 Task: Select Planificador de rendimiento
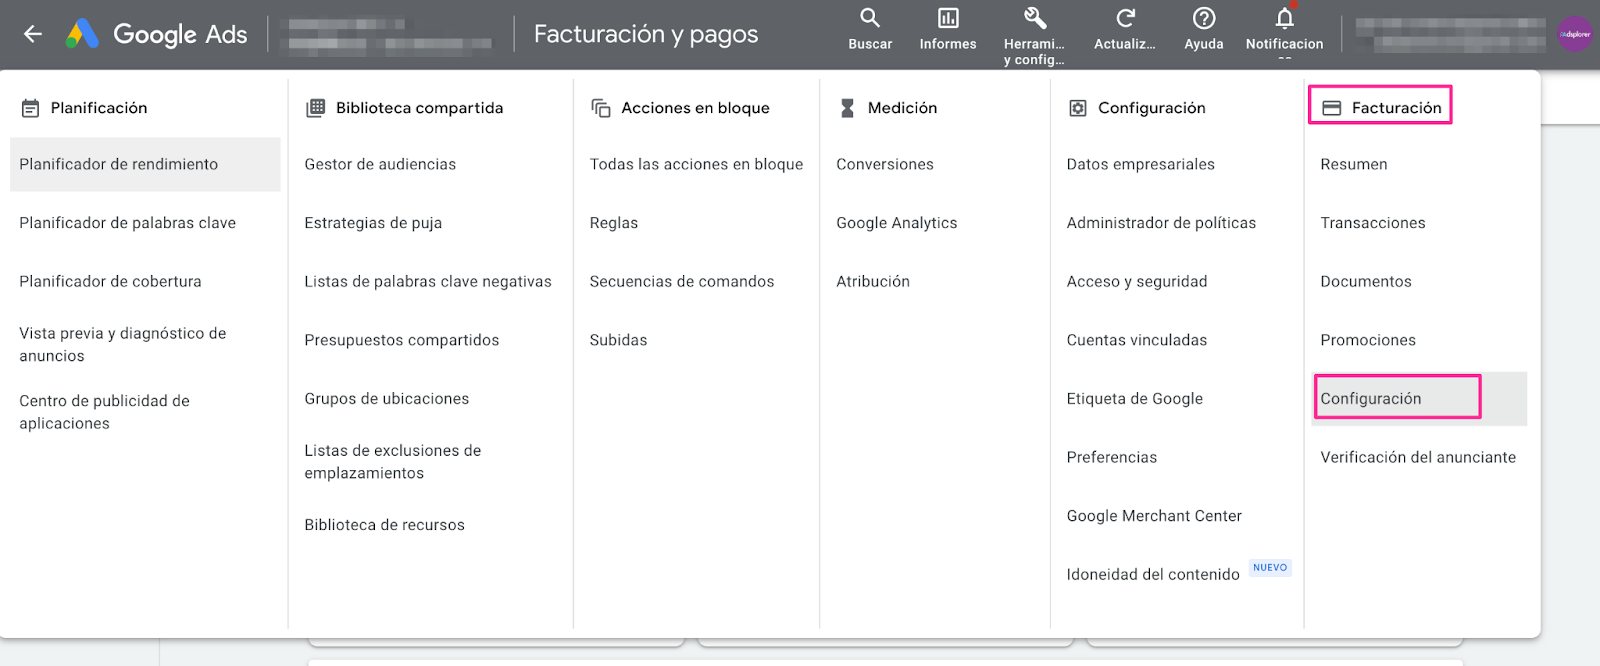click(145, 164)
